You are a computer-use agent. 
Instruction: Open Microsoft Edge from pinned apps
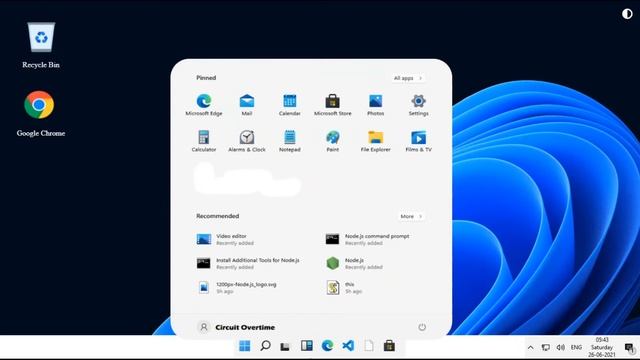click(x=204, y=104)
